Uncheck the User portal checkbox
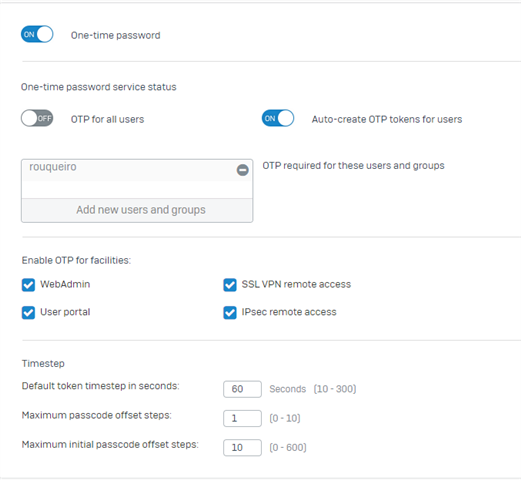 click(x=28, y=313)
